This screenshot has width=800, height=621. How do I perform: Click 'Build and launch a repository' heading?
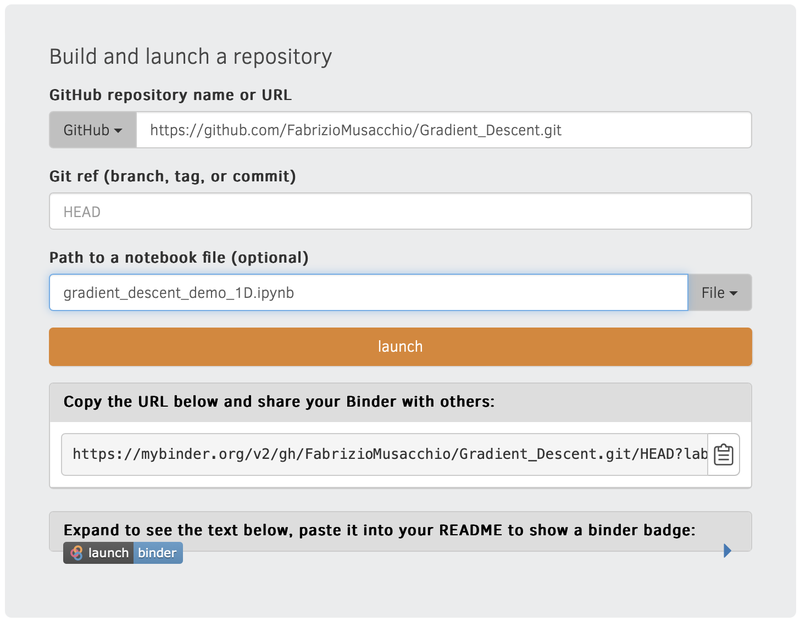pyautogui.click(x=190, y=57)
